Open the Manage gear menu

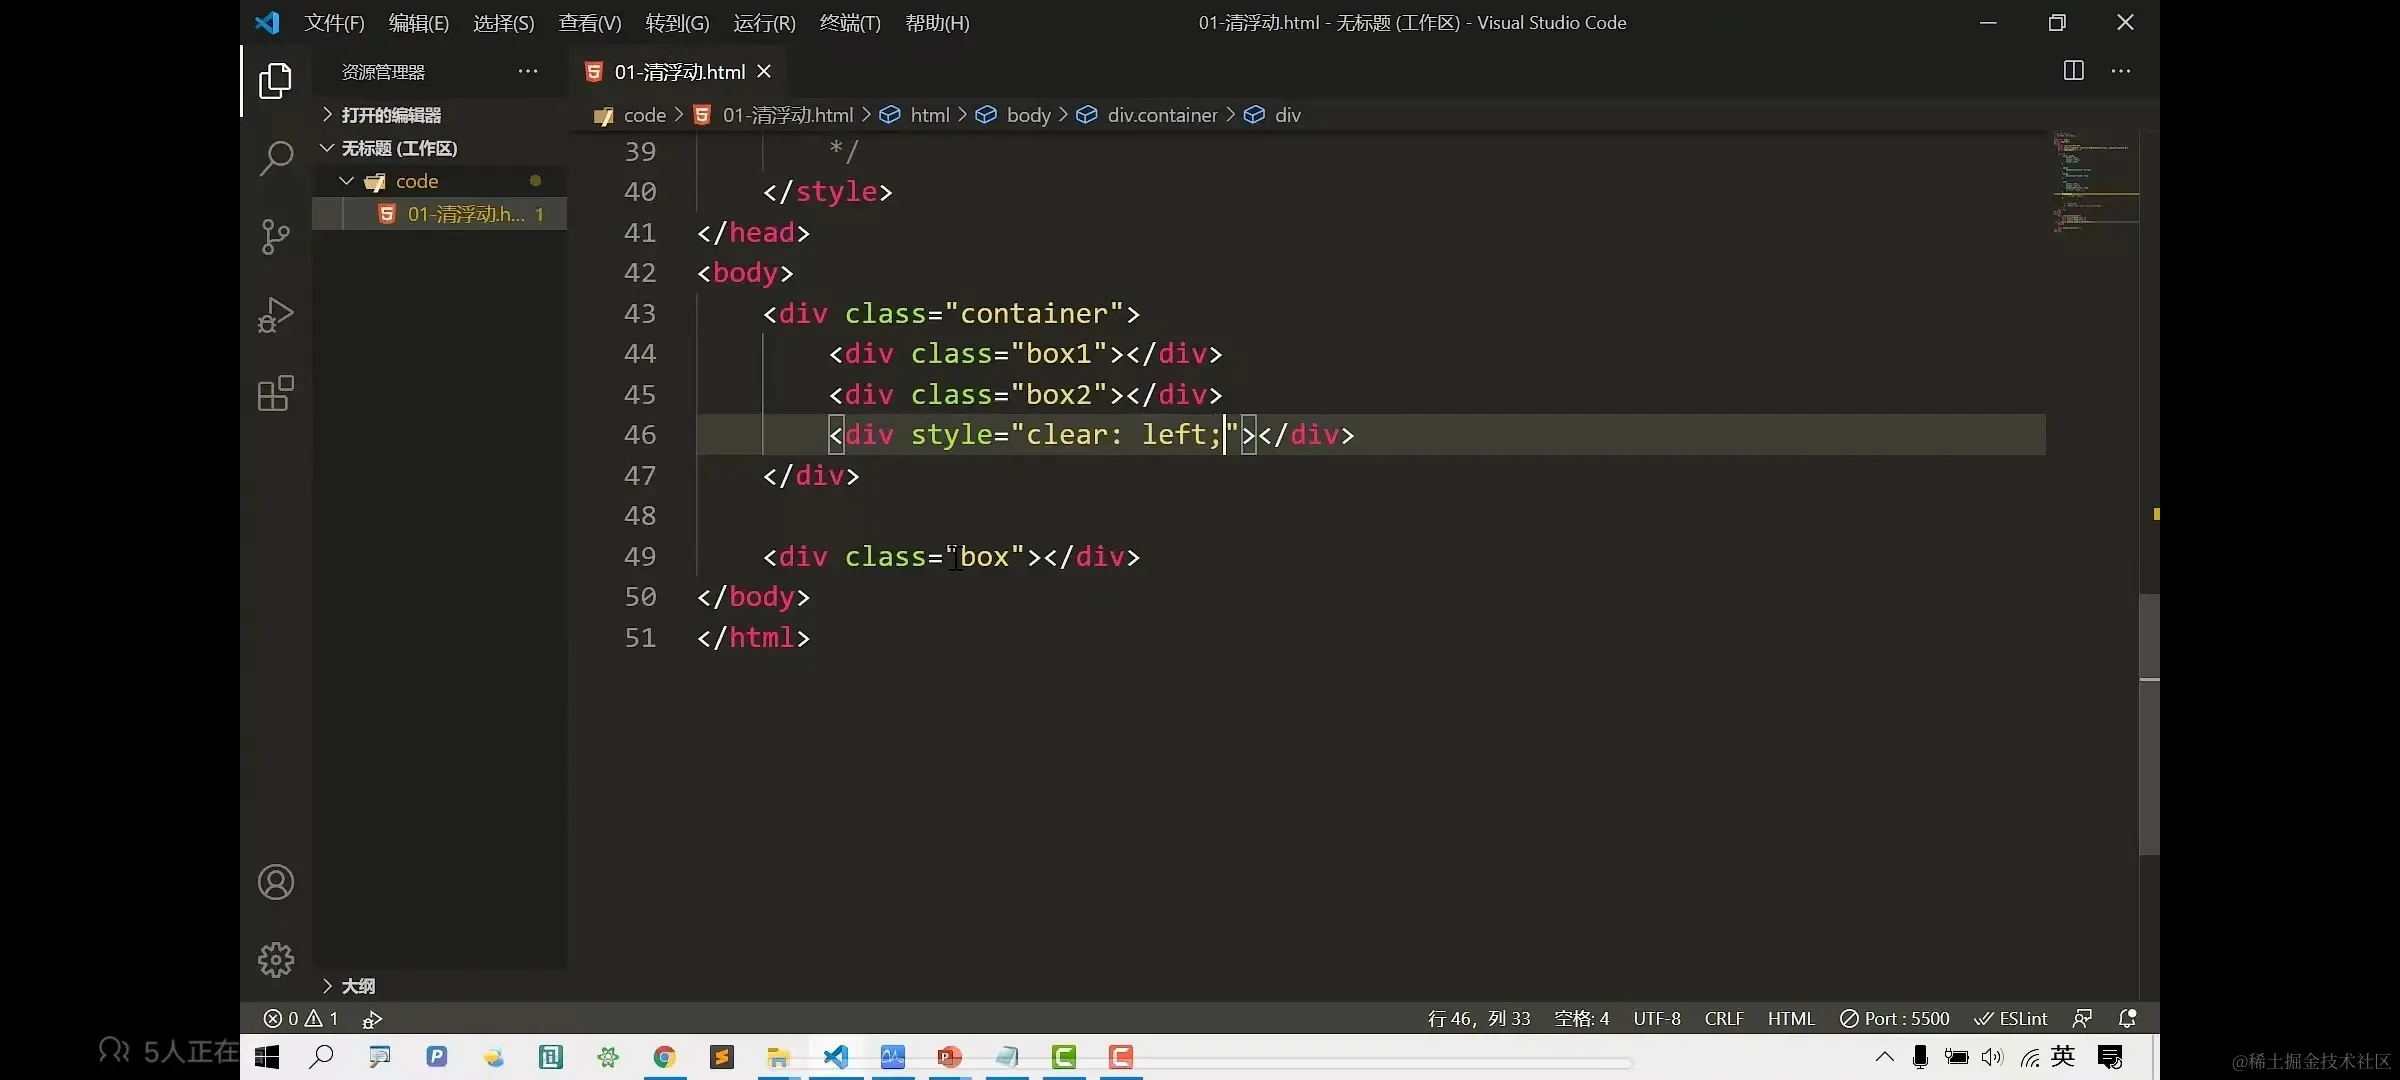[x=275, y=960]
